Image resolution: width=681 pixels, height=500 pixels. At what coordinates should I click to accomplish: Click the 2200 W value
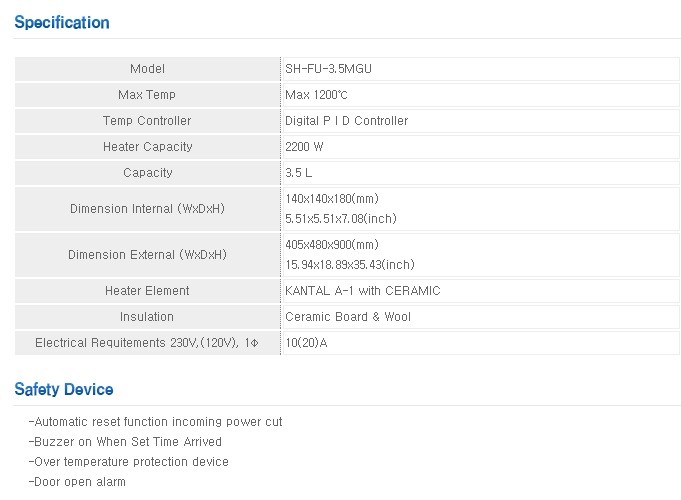pyautogui.click(x=304, y=147)
